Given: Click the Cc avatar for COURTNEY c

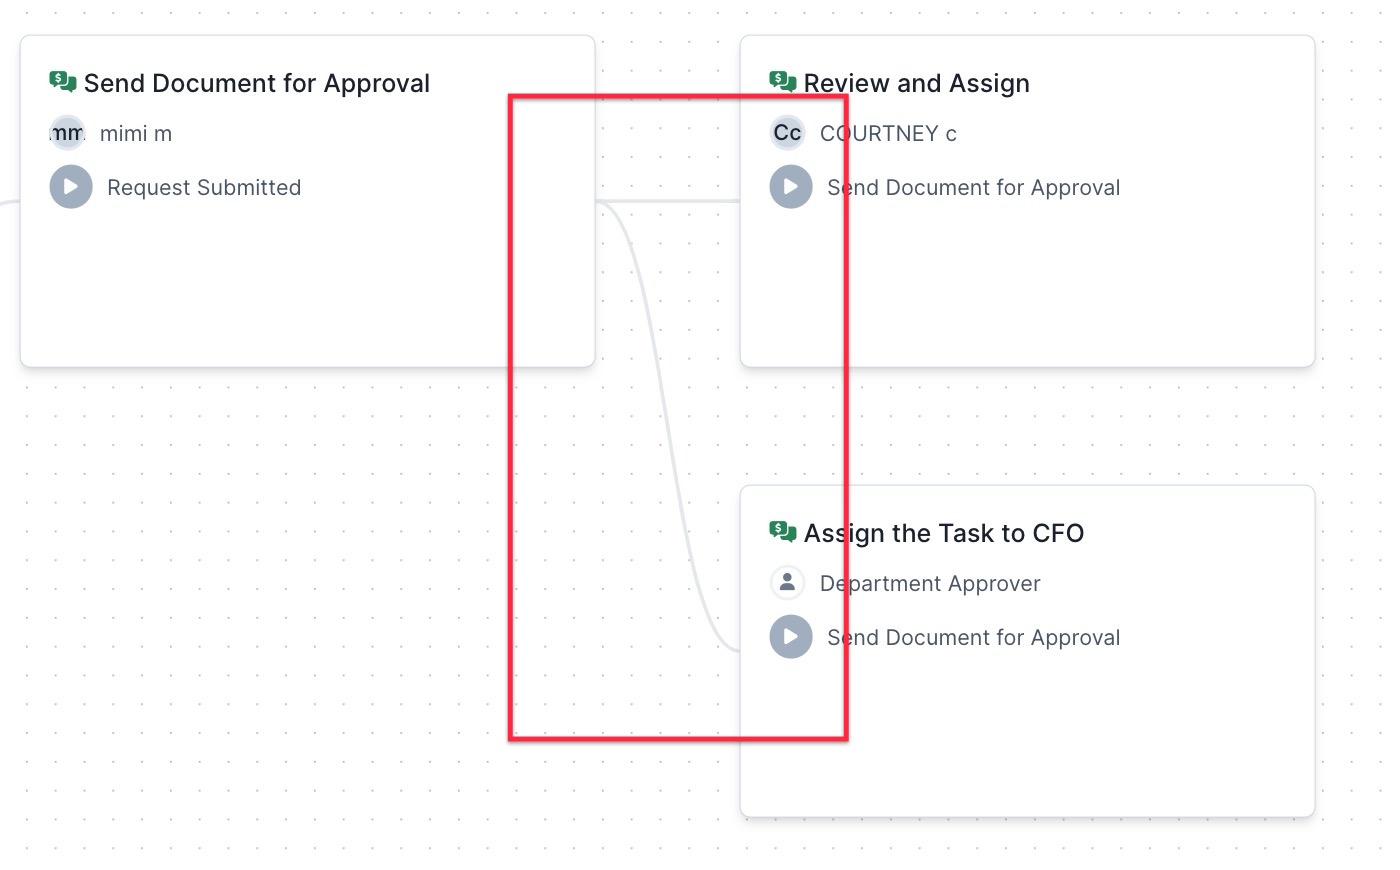Looking at the screenshot, I should pos(787,133).
